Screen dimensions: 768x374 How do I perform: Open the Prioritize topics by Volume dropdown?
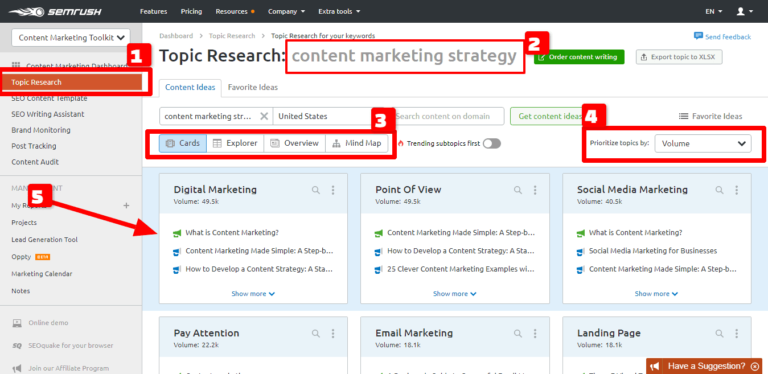pos(702,143)
